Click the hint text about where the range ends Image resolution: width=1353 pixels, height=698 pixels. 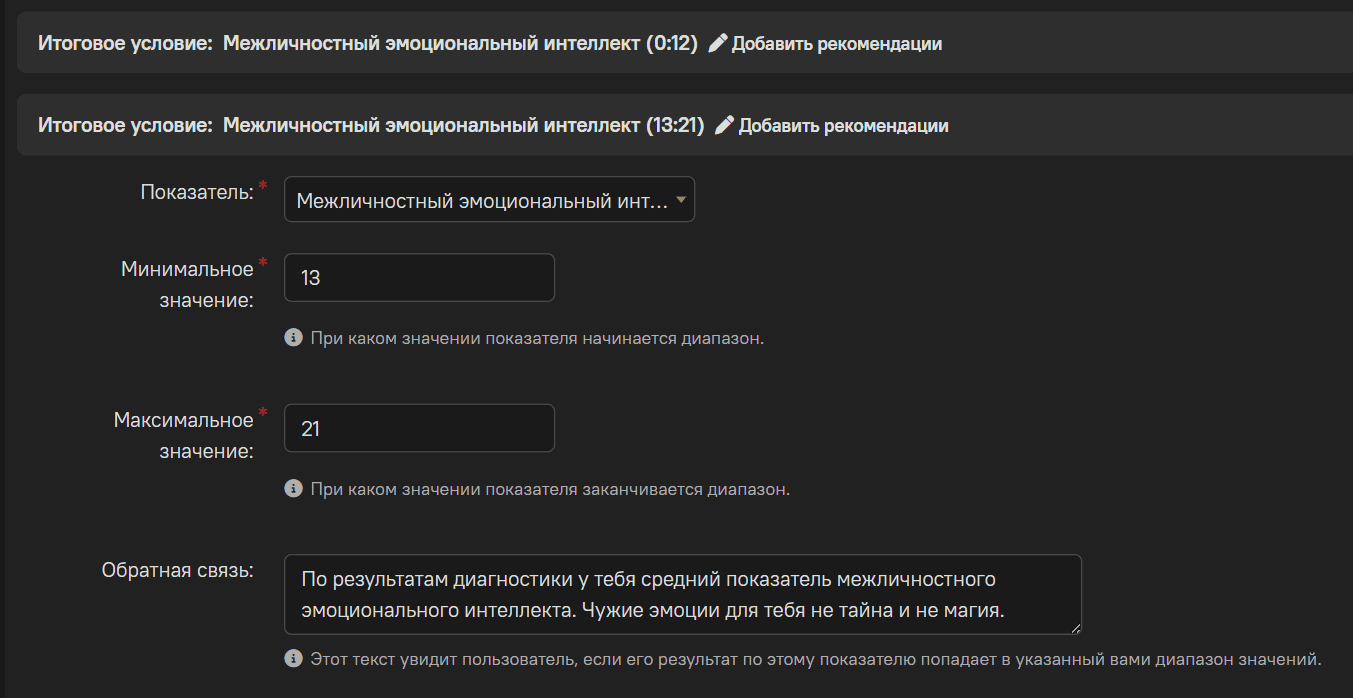click(x=550, y=489)
